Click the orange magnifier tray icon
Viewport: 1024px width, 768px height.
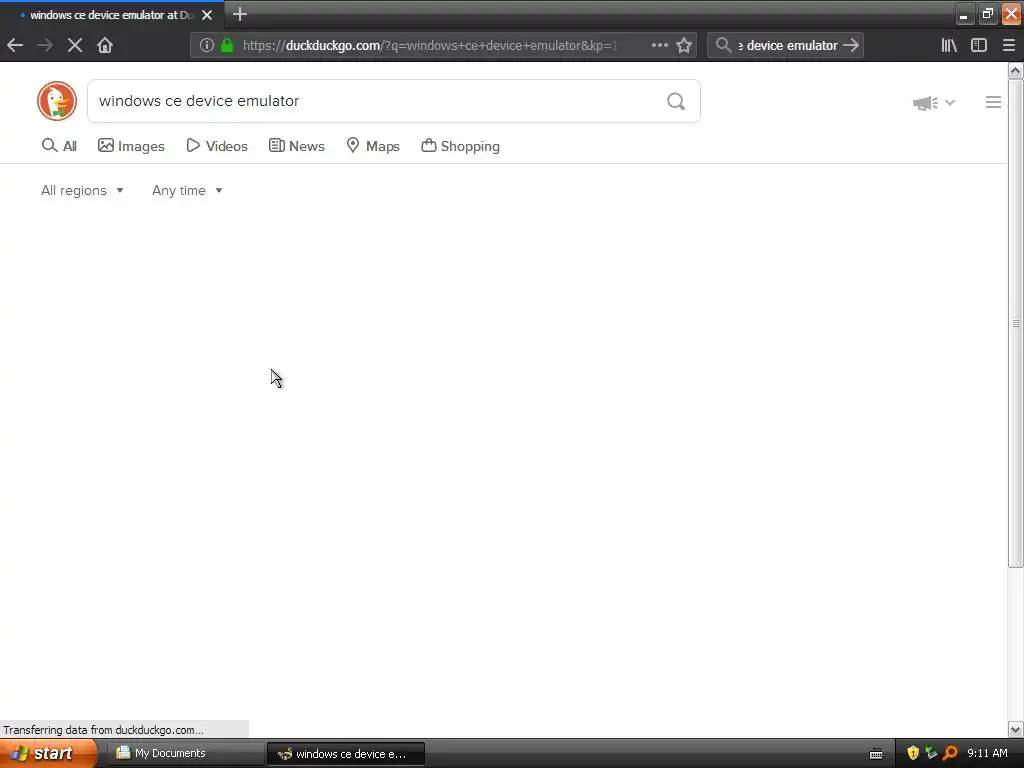(x=950, y=754)
